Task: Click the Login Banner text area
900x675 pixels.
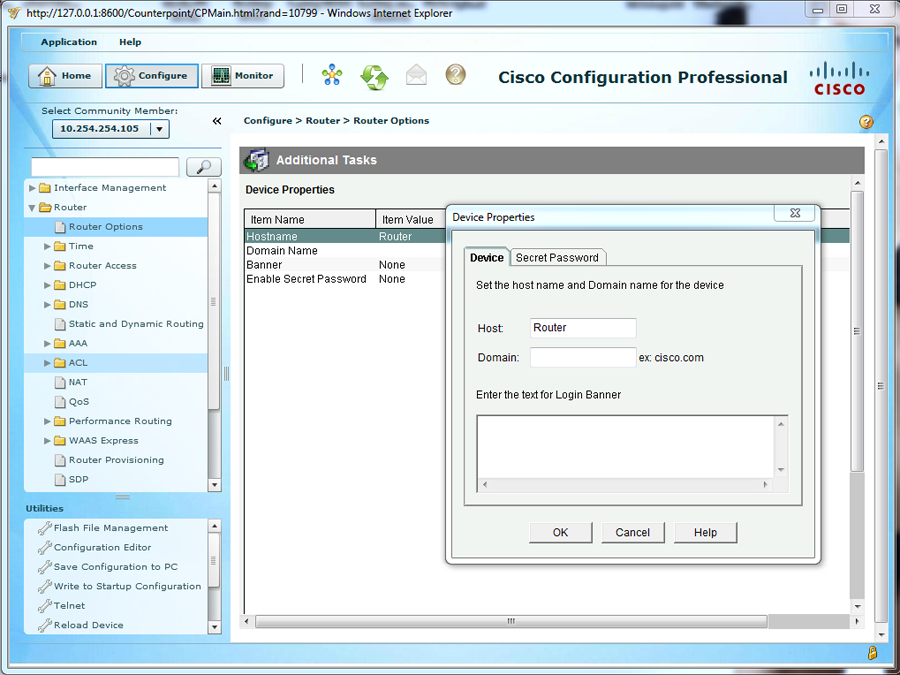Action: coord(626,447)
